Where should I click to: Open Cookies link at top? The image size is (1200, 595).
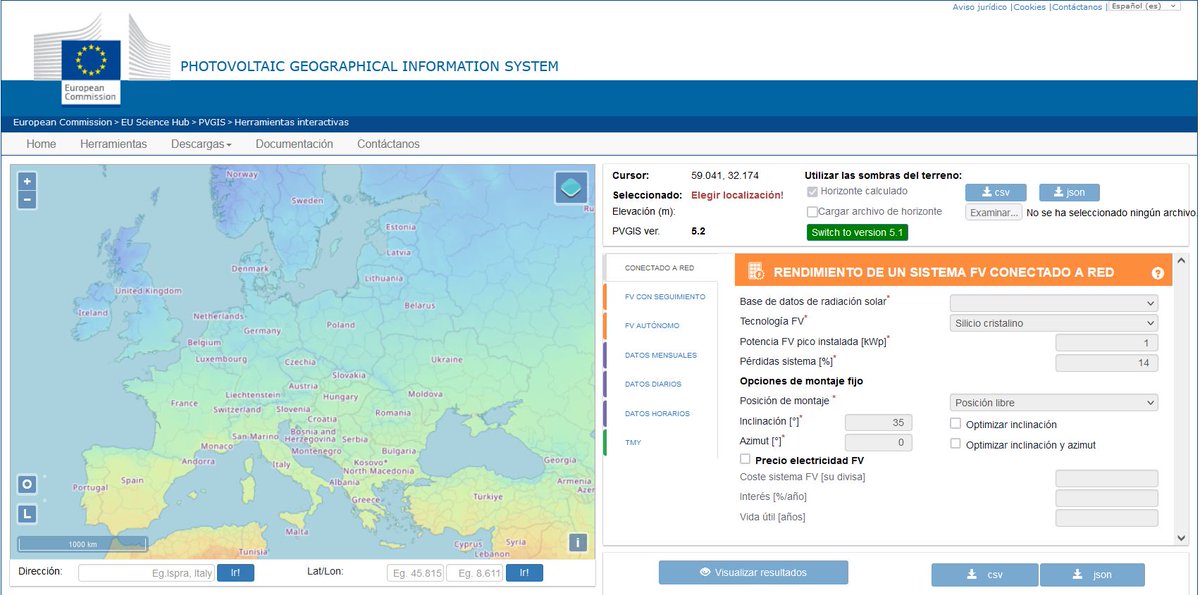point(1030,7)
